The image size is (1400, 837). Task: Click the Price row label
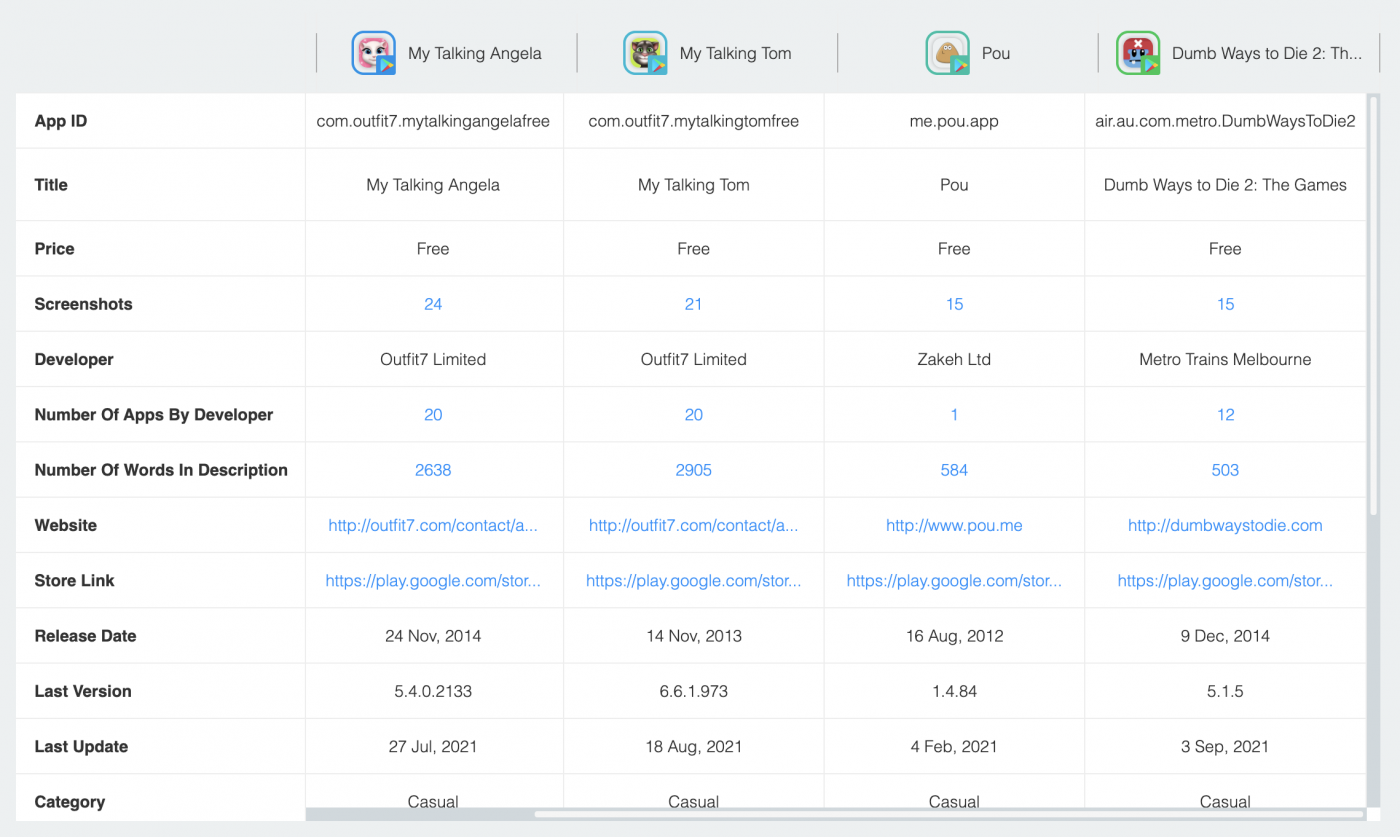point(54,249)
